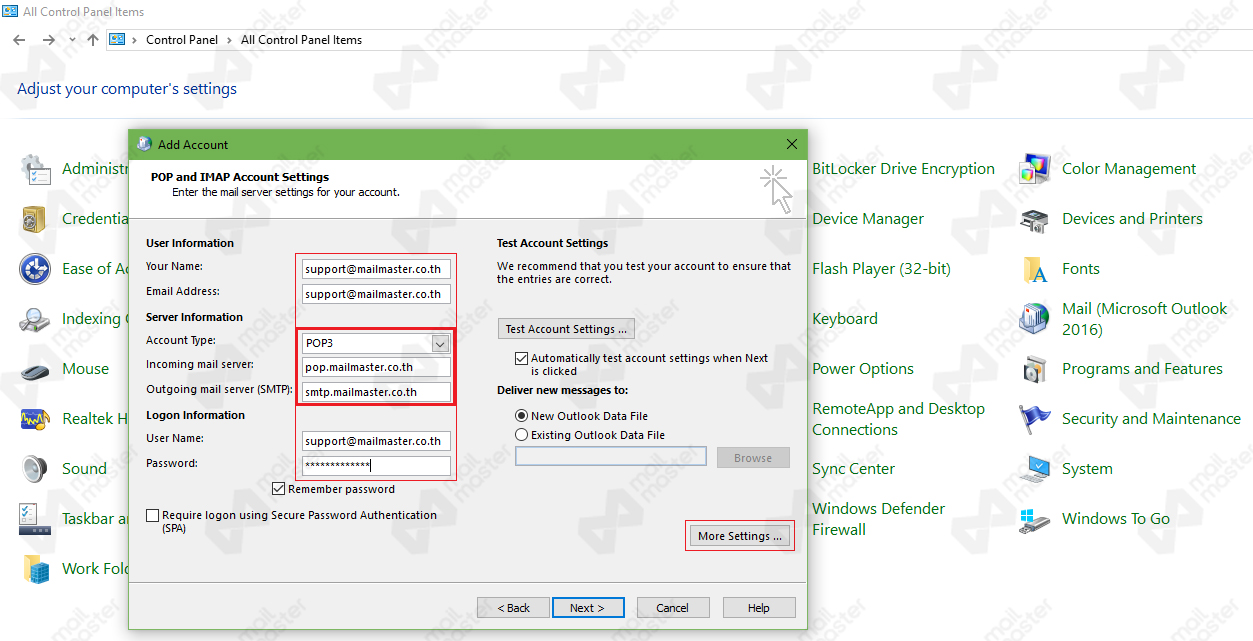Click the User Name input field
This screenshot has width=1253, height=641.
pos(377,441)
